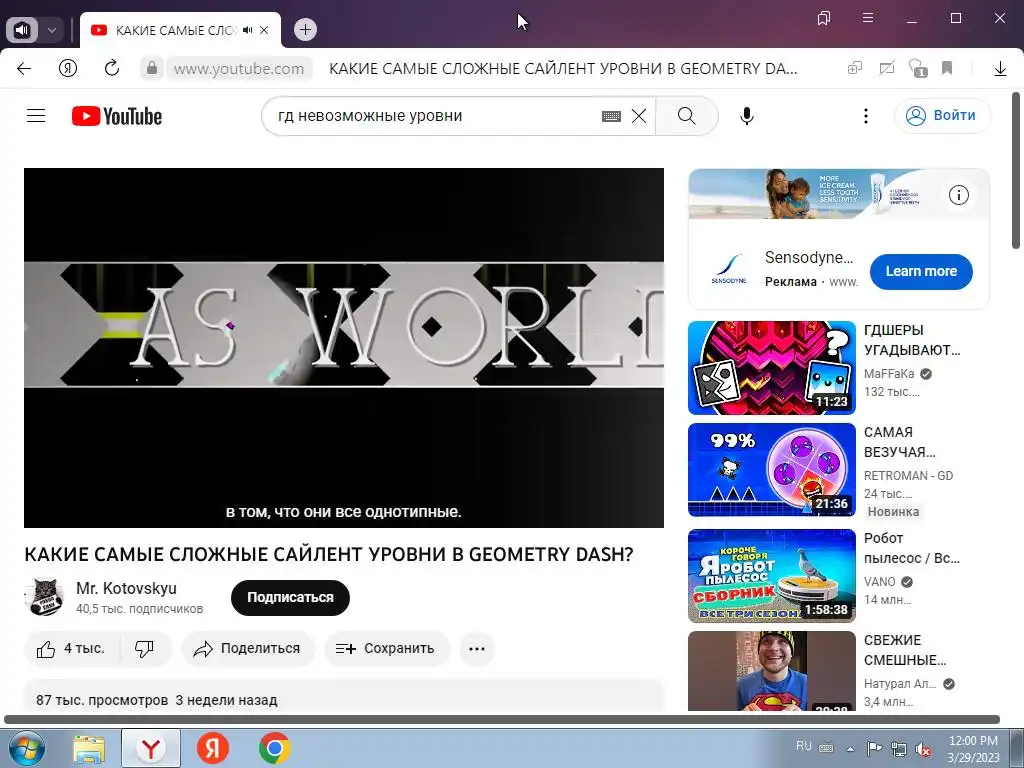Show site security lock info
Viewport: 1024px width, 768px height.
click(152, 68)
